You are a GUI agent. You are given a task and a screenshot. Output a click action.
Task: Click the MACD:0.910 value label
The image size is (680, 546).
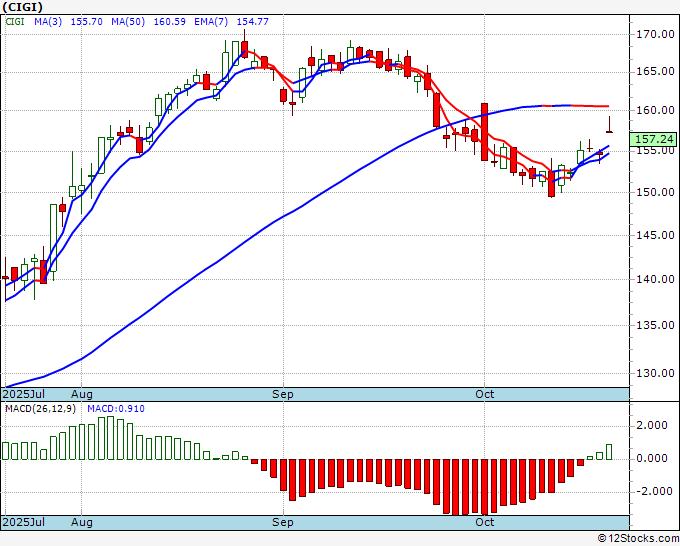(x=116, y=409)
